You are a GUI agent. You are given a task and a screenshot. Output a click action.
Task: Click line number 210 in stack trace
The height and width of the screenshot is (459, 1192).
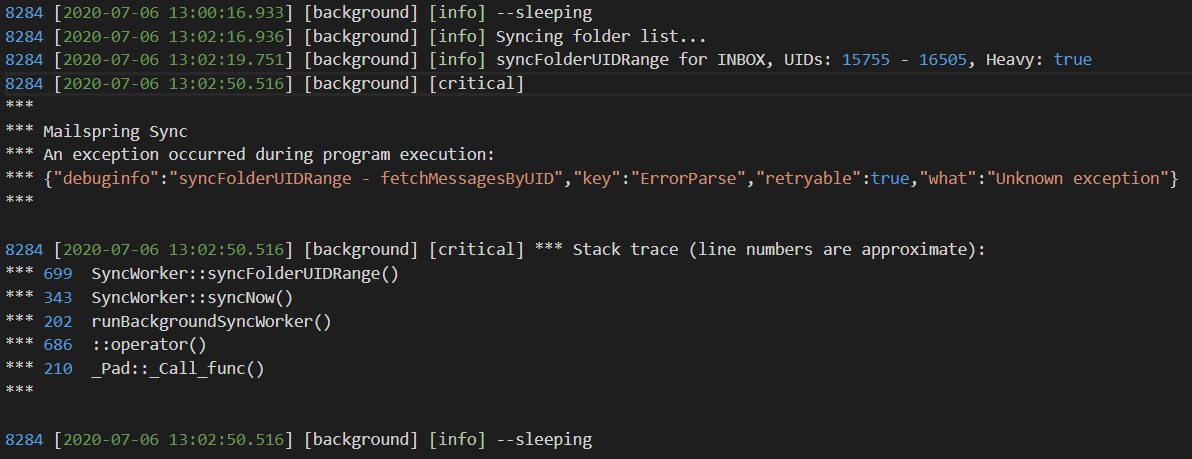coord(58,369)
